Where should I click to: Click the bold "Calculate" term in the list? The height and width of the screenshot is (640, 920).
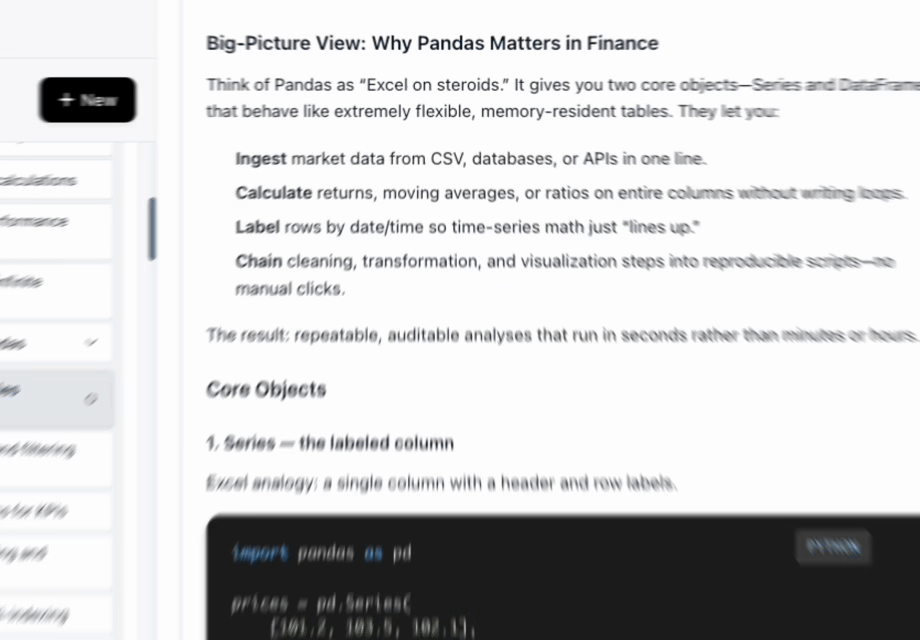(x=273, y=192)
